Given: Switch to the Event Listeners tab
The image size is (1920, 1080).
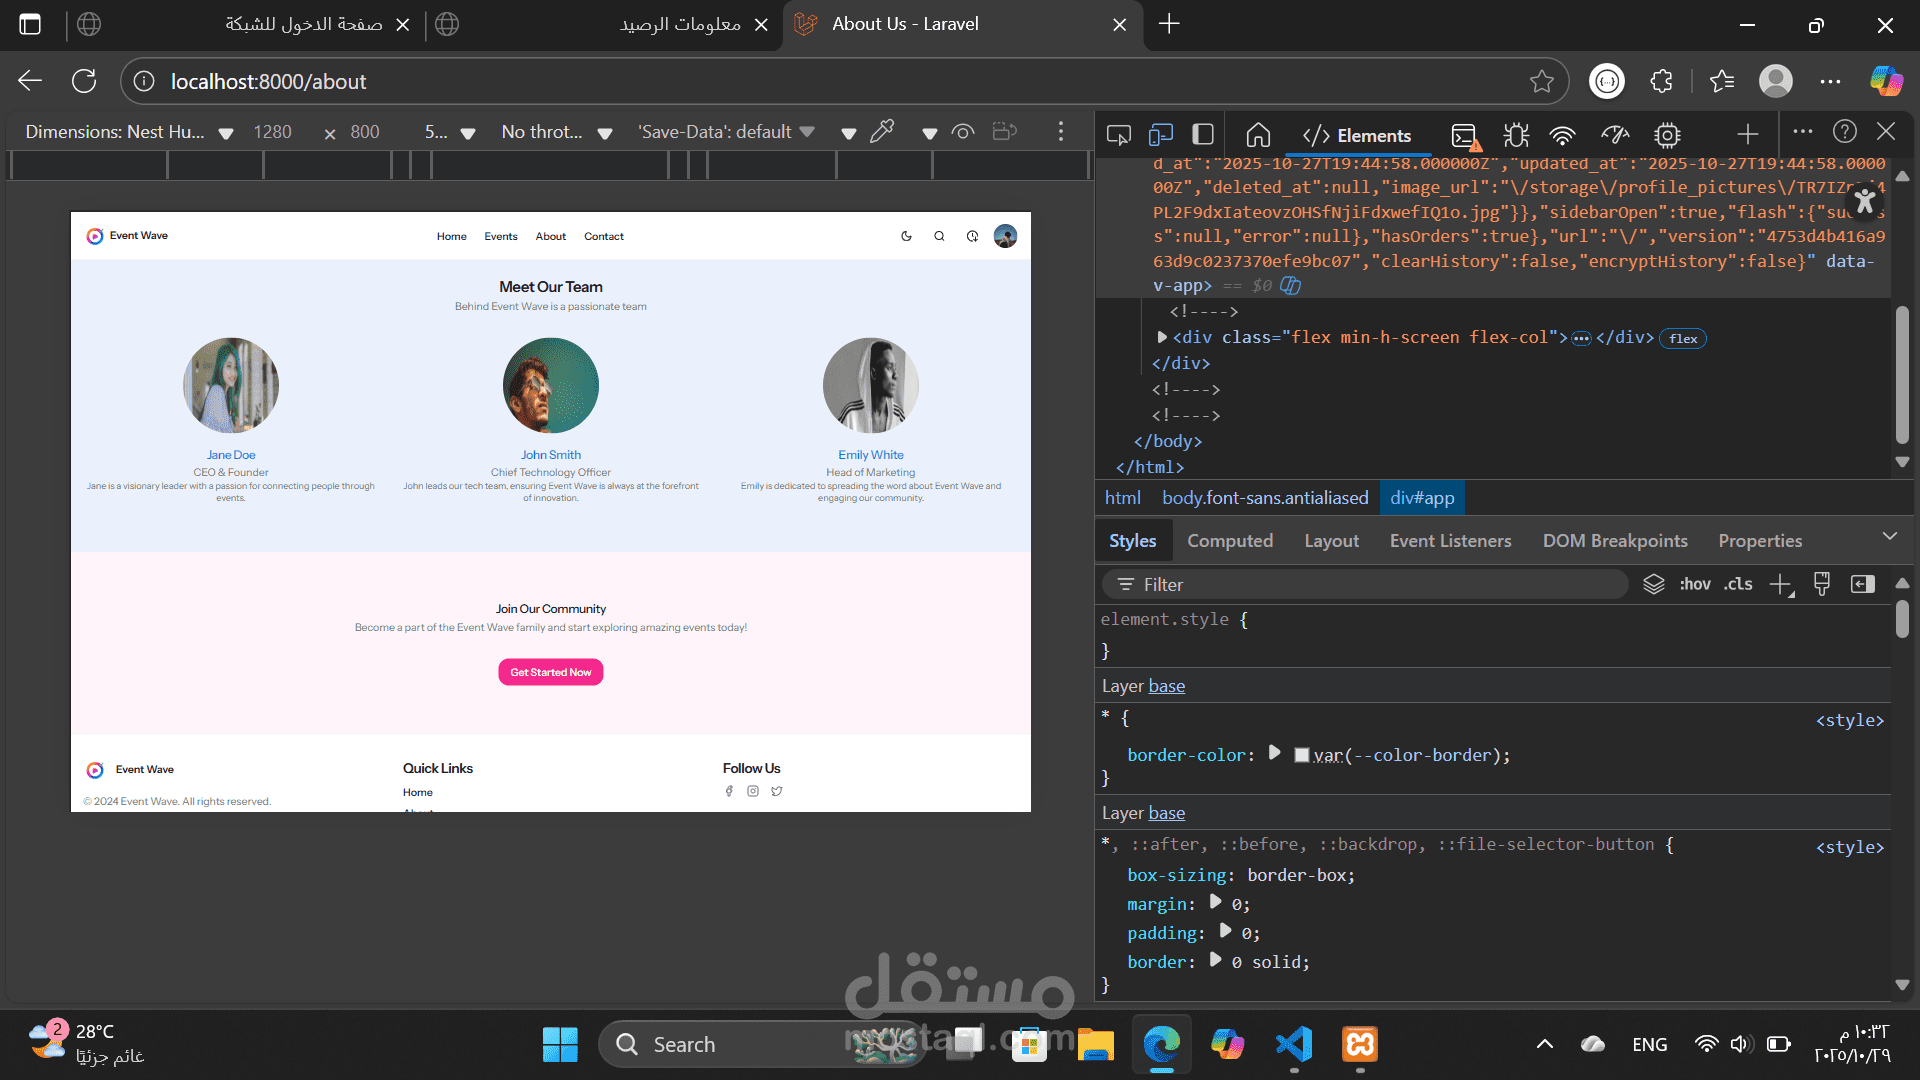Looking at the screenshot, I should (1450, 541).
